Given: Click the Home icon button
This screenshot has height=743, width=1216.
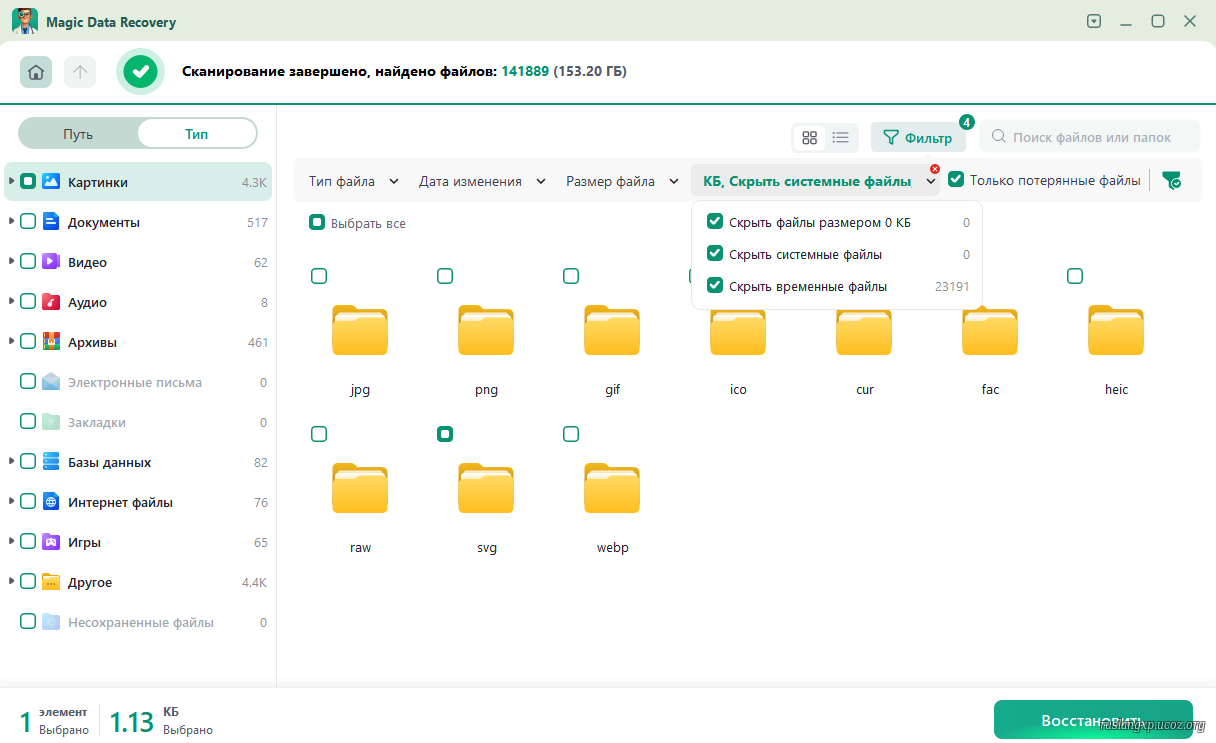Looking at the screenshot, I should coord(36,72).
